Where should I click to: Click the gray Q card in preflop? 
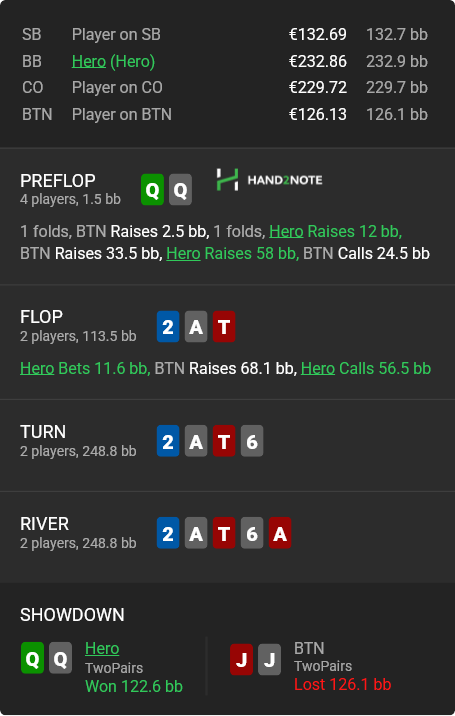click(x=180, y=190)
